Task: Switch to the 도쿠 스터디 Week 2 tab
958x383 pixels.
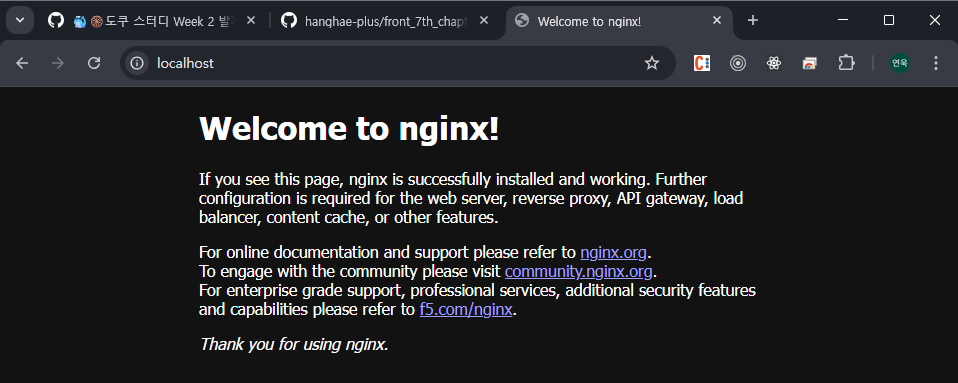Action: coord(153,21)
